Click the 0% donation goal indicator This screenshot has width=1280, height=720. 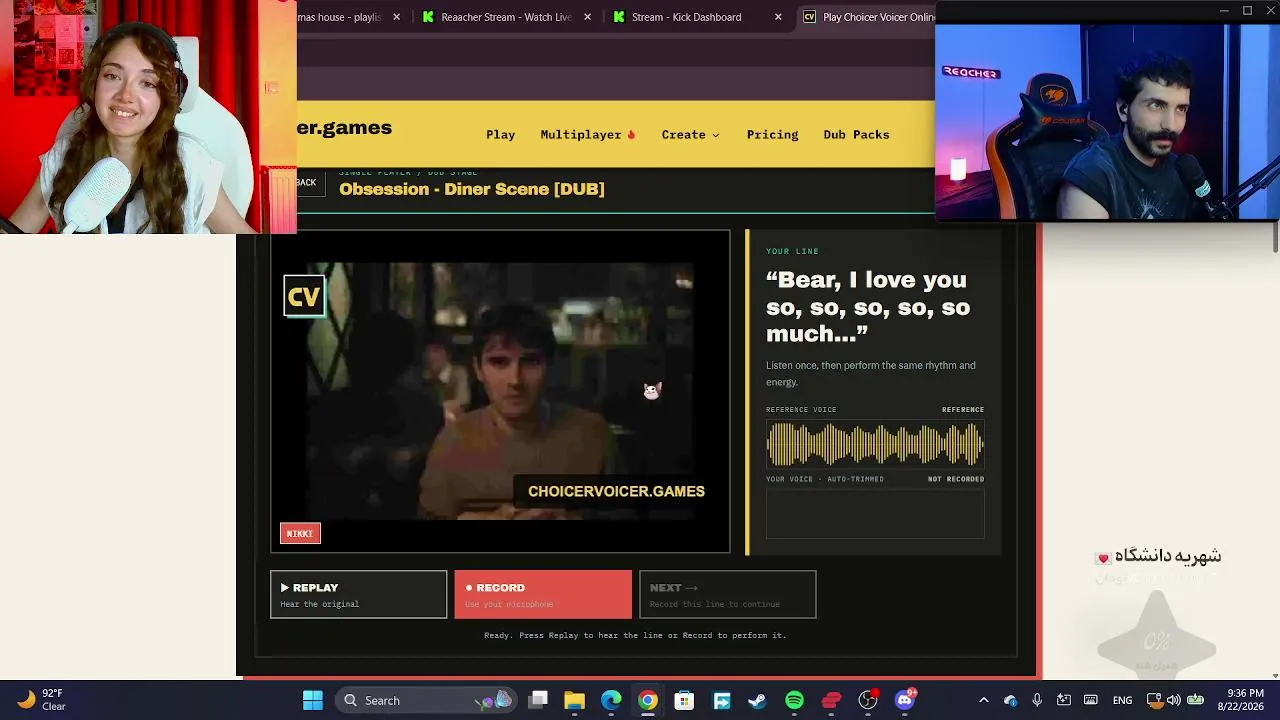tap(1157, 641)
